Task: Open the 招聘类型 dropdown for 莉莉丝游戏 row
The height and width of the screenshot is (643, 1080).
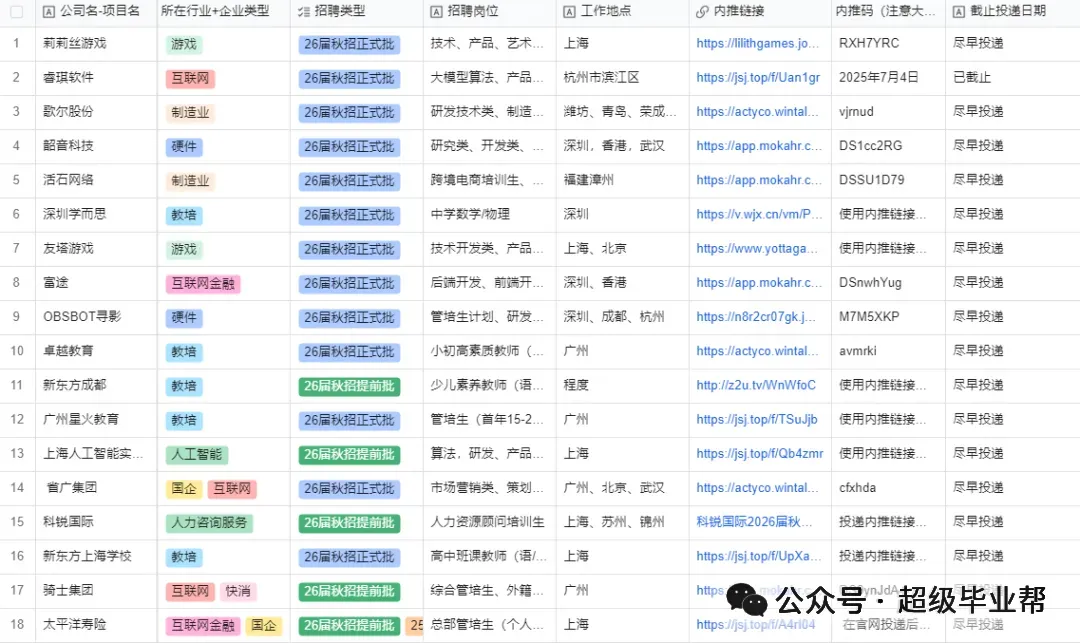Action: [x=349, y=43]
